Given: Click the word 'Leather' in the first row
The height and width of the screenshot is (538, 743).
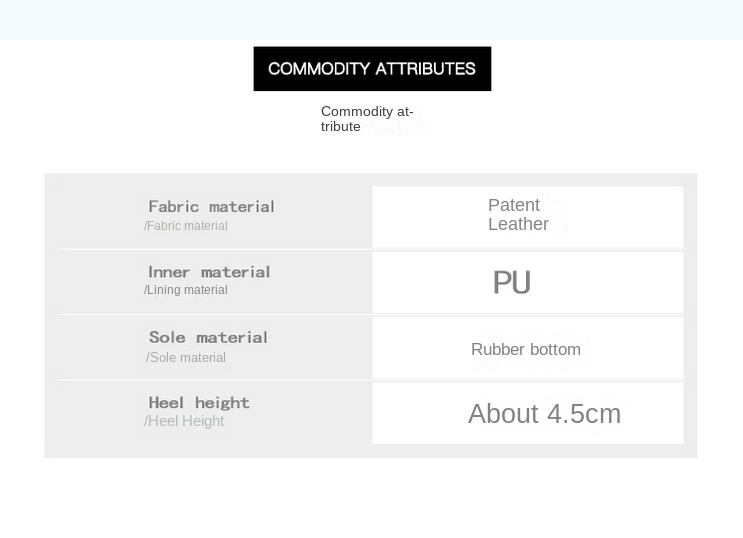Looking at the screenshot, I should (518, 224).
